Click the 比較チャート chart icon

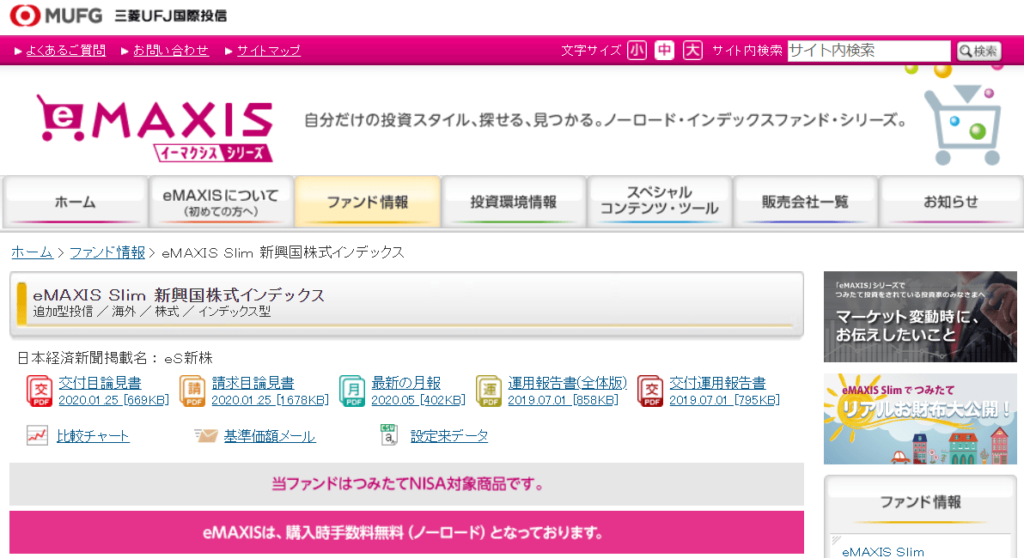(37, 436)
